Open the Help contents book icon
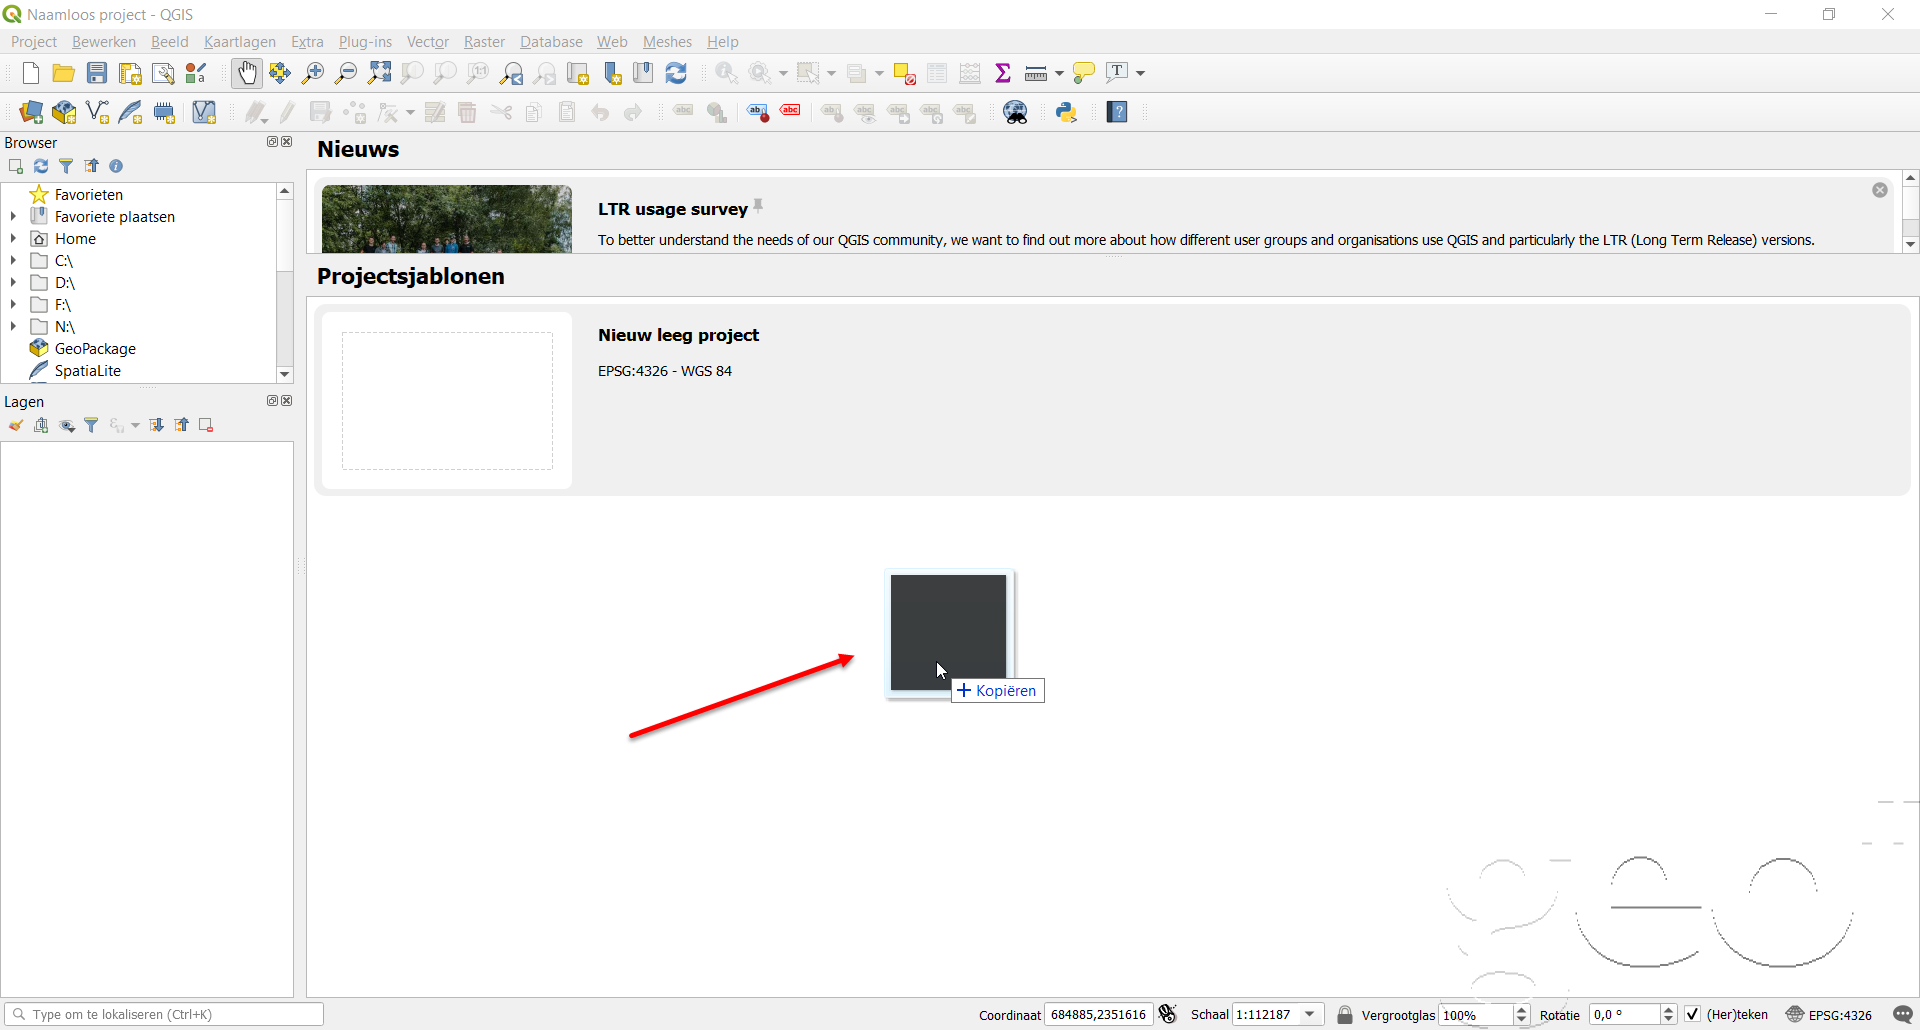Viewport: 1920px width, 1030px height. [1117, 112]
